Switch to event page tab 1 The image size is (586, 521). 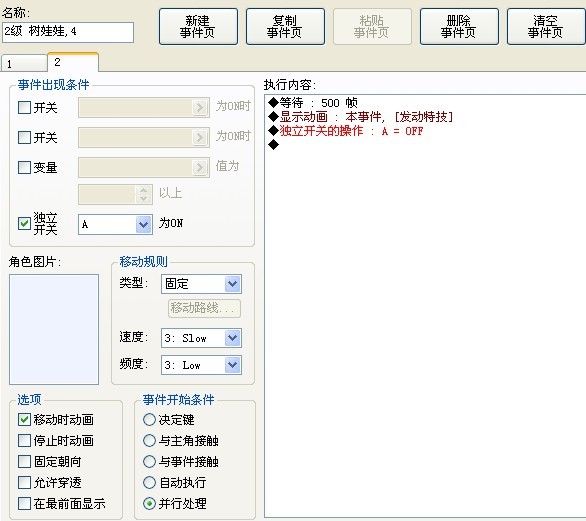tap(24, 63)
